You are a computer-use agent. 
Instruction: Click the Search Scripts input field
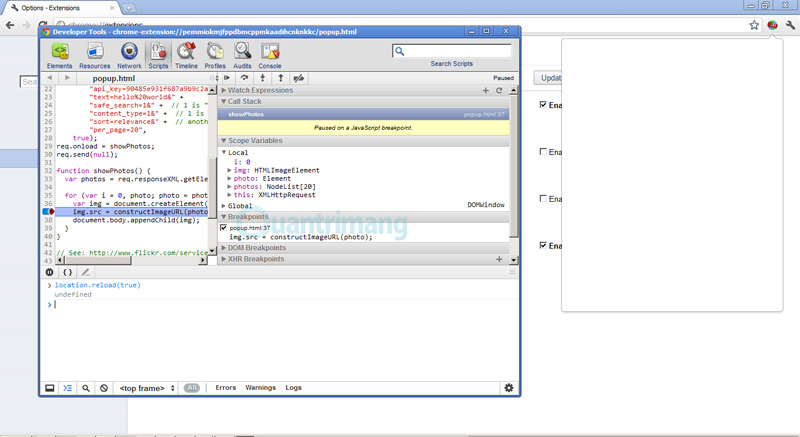(x=457, y=51)
